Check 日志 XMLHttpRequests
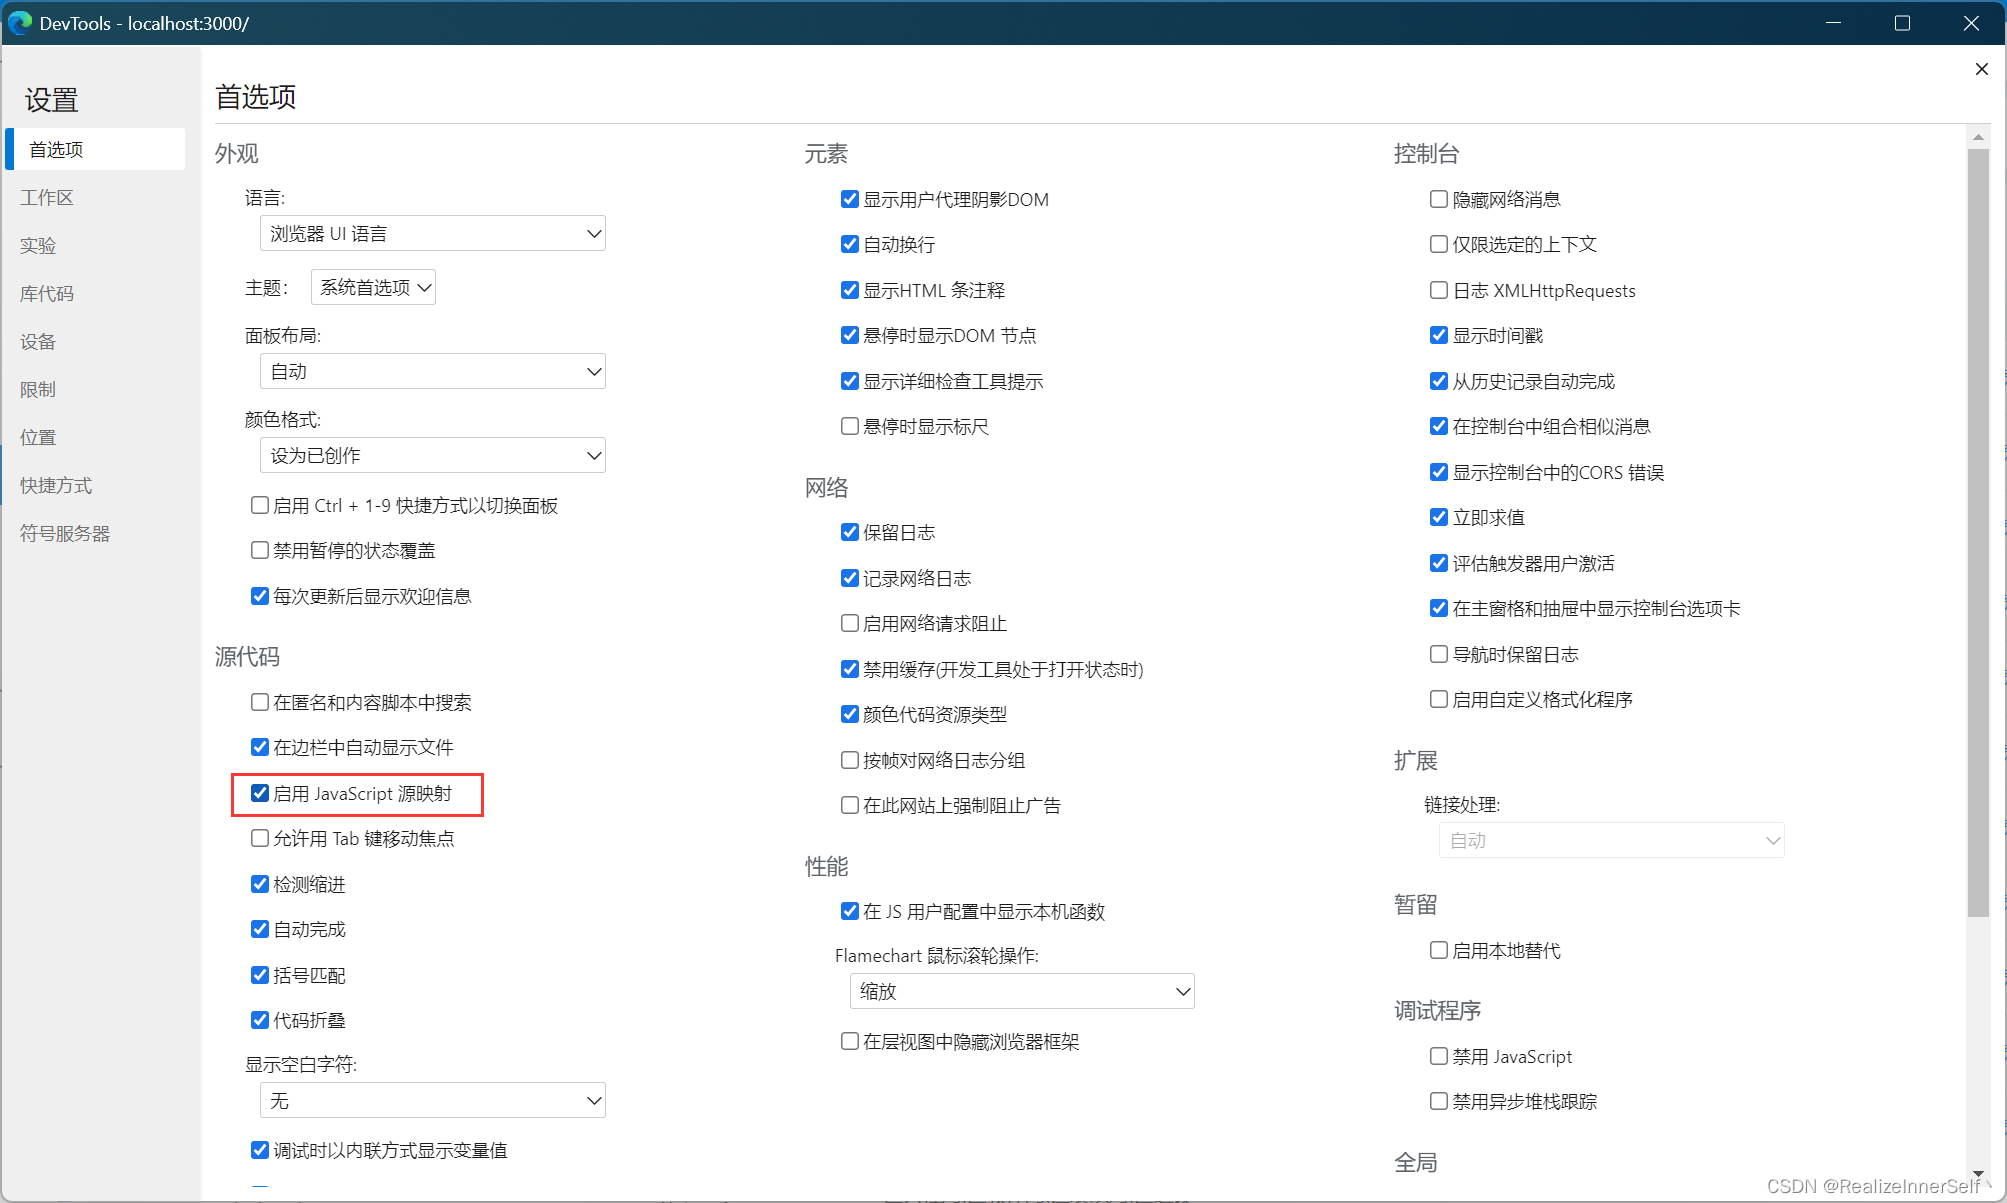 tap(1439, 290)
